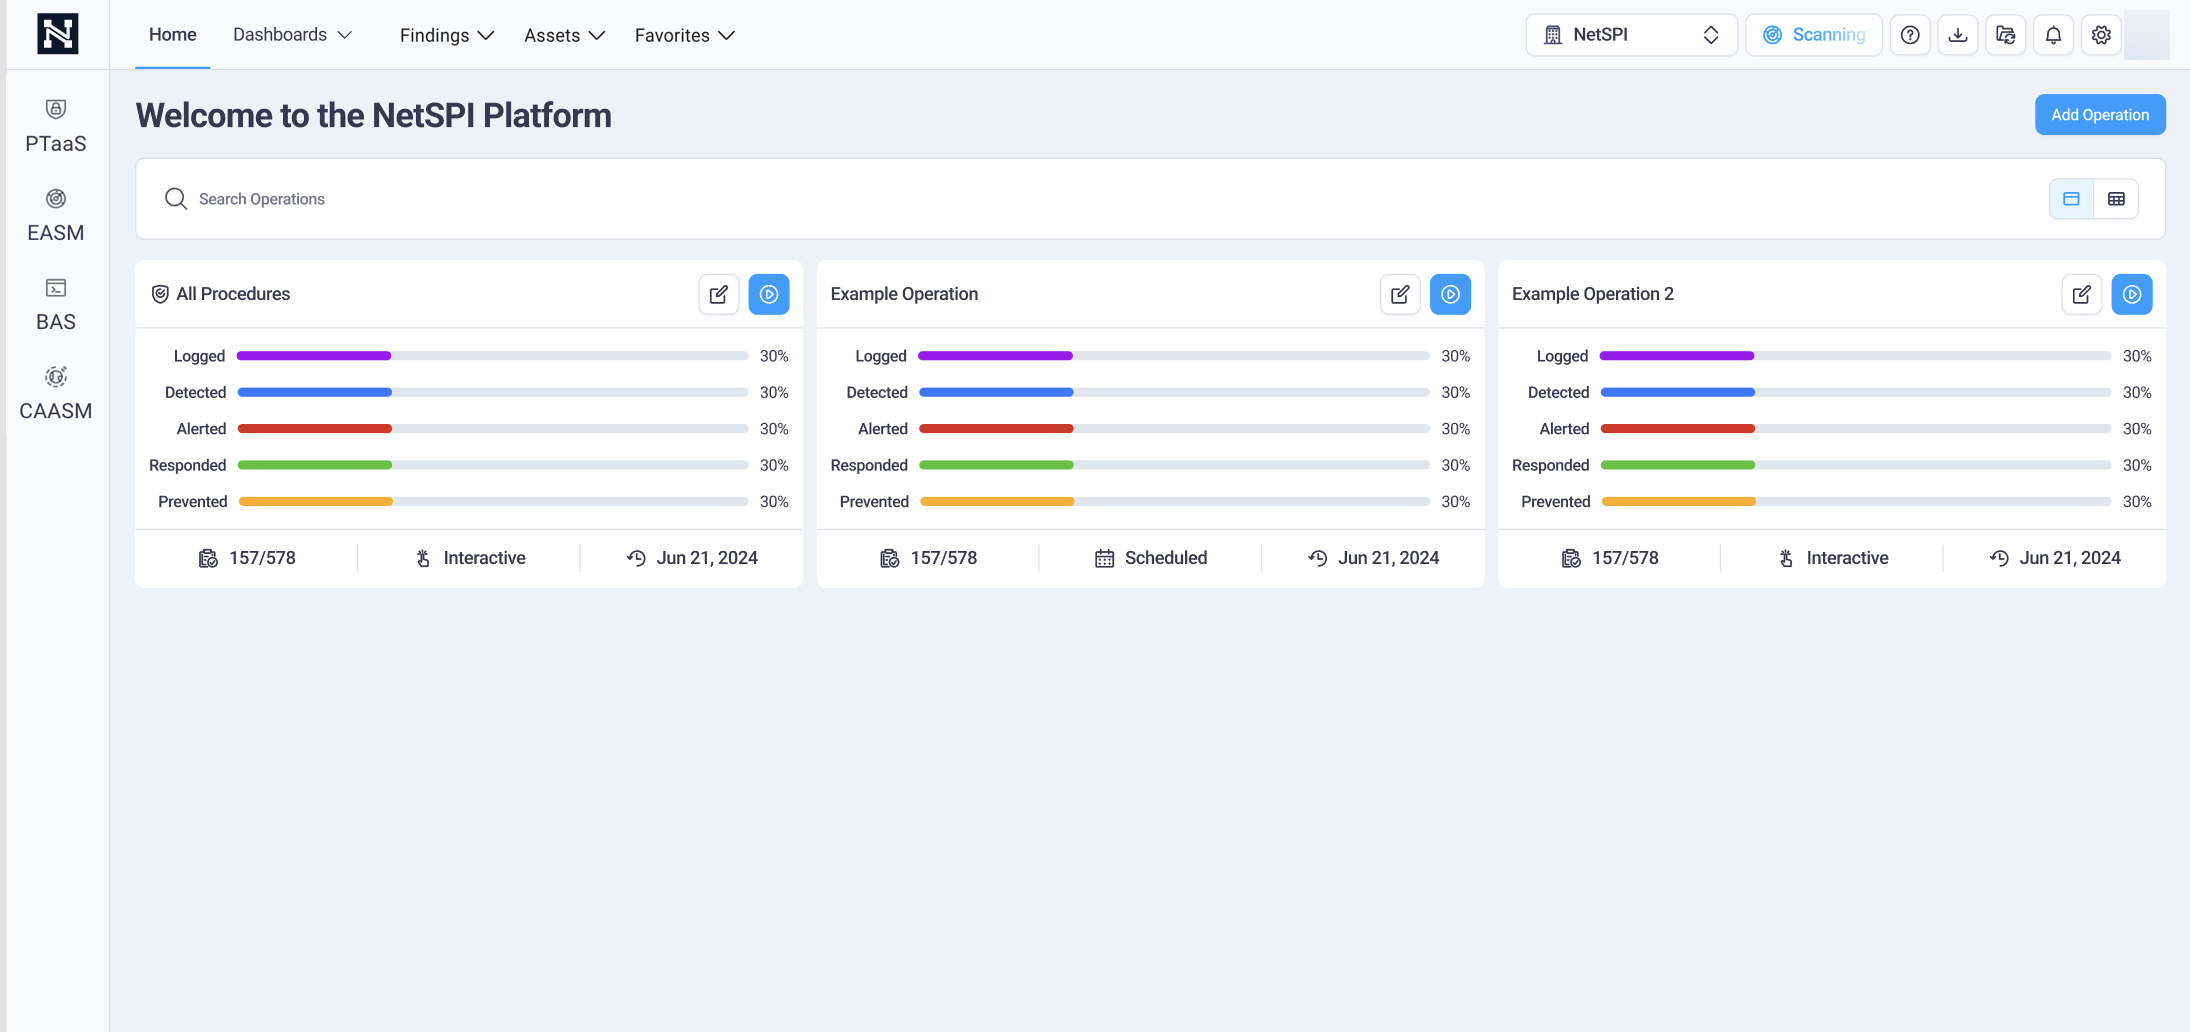Open PTaaS from the sidebar
This screenshot has height=1032, width=2190.
coord(56,127)
